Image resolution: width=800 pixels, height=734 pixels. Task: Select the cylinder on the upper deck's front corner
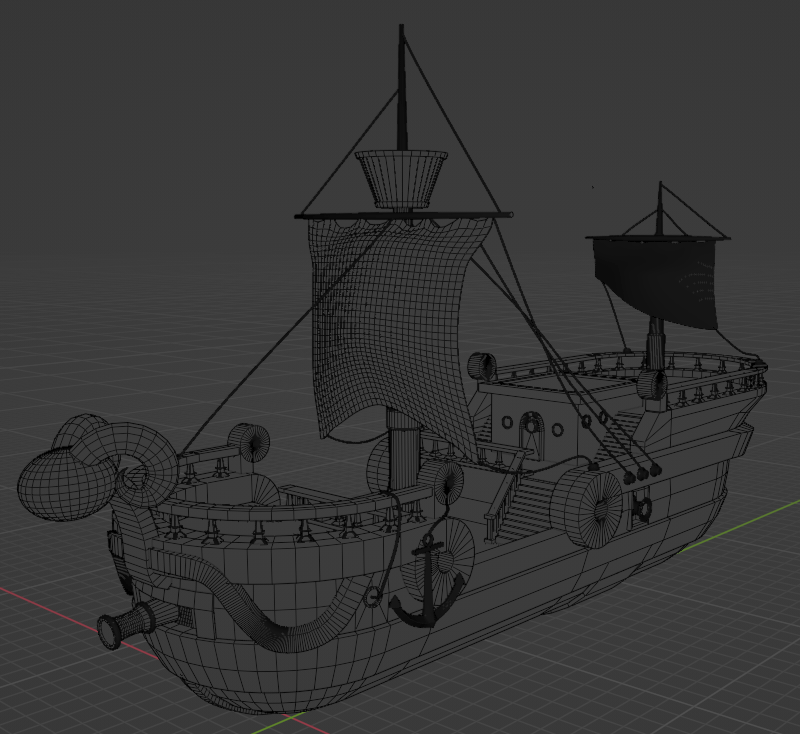(x=482, y=366)
